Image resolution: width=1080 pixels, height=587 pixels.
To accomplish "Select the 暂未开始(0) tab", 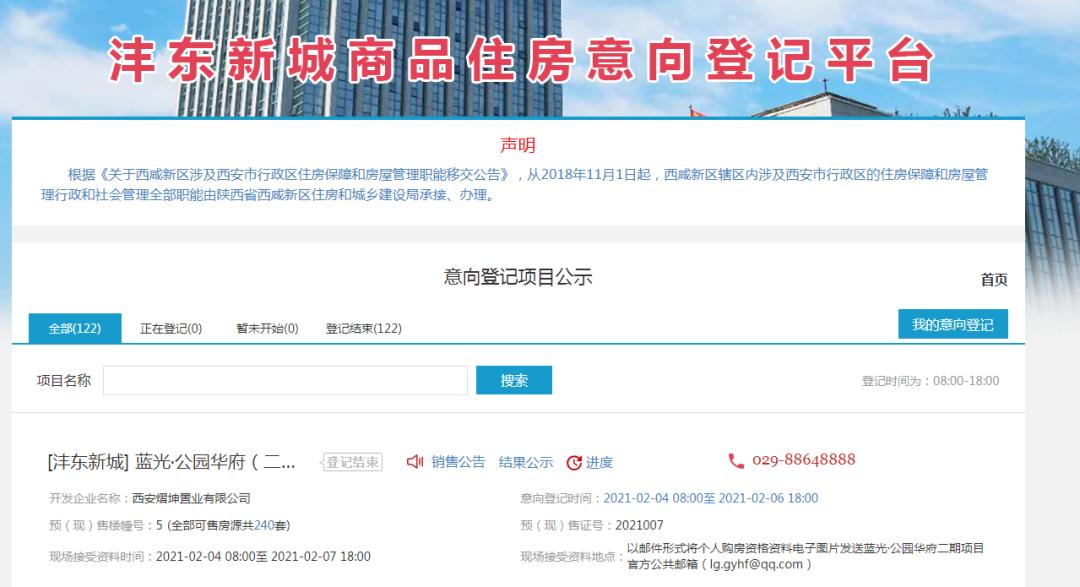I will (268, 328).
